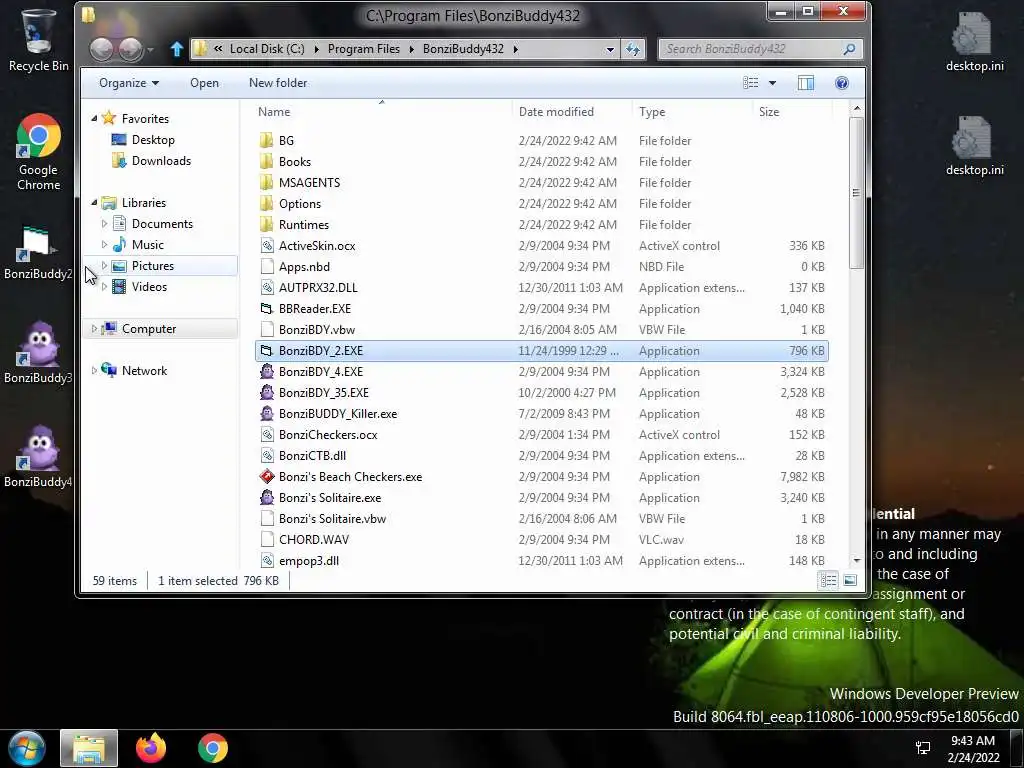Expand the Network tree node

point(94,370)
